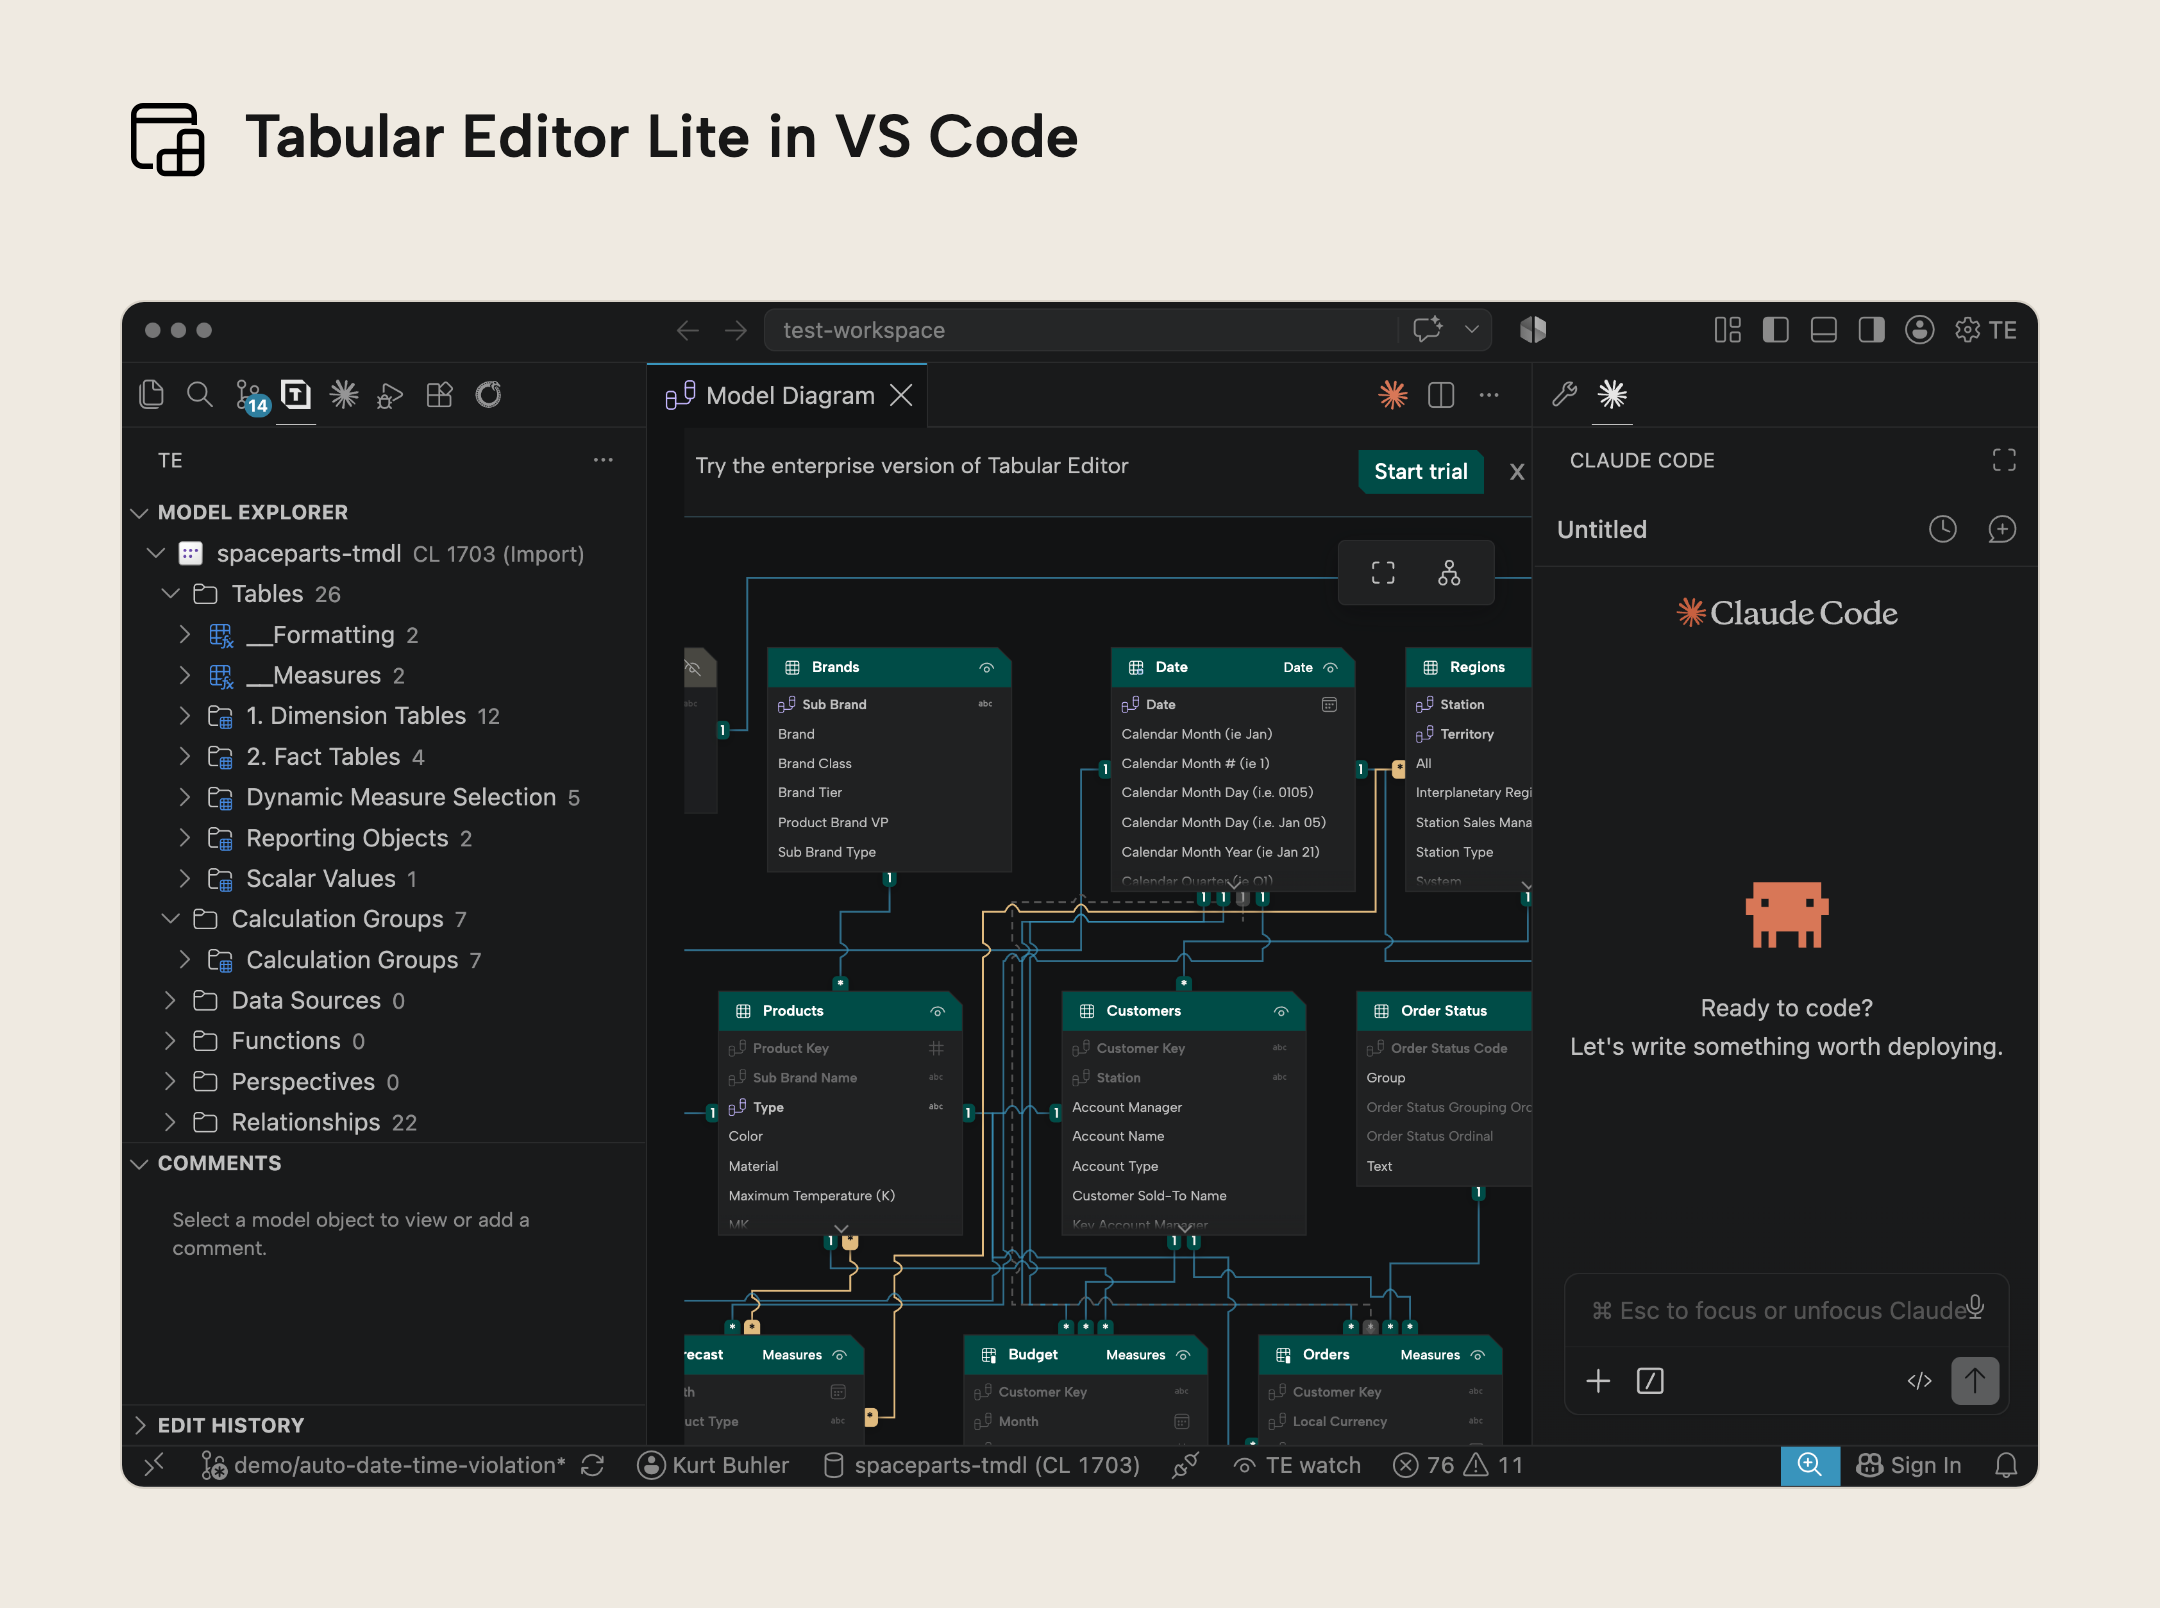Viewport: 2160px width, 1608px height.
Task: Click the Start trial button
Action: pyautogui.click(x=1420, y=471)
